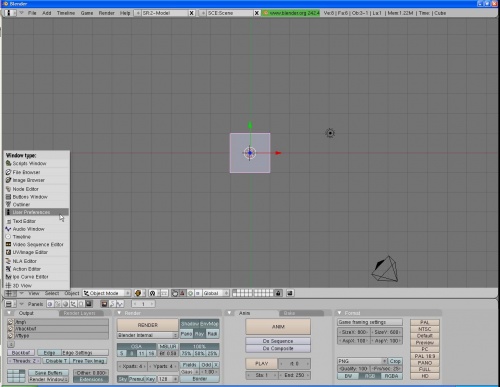
Task: Select Text Editor window type
Action: [37, 221]
